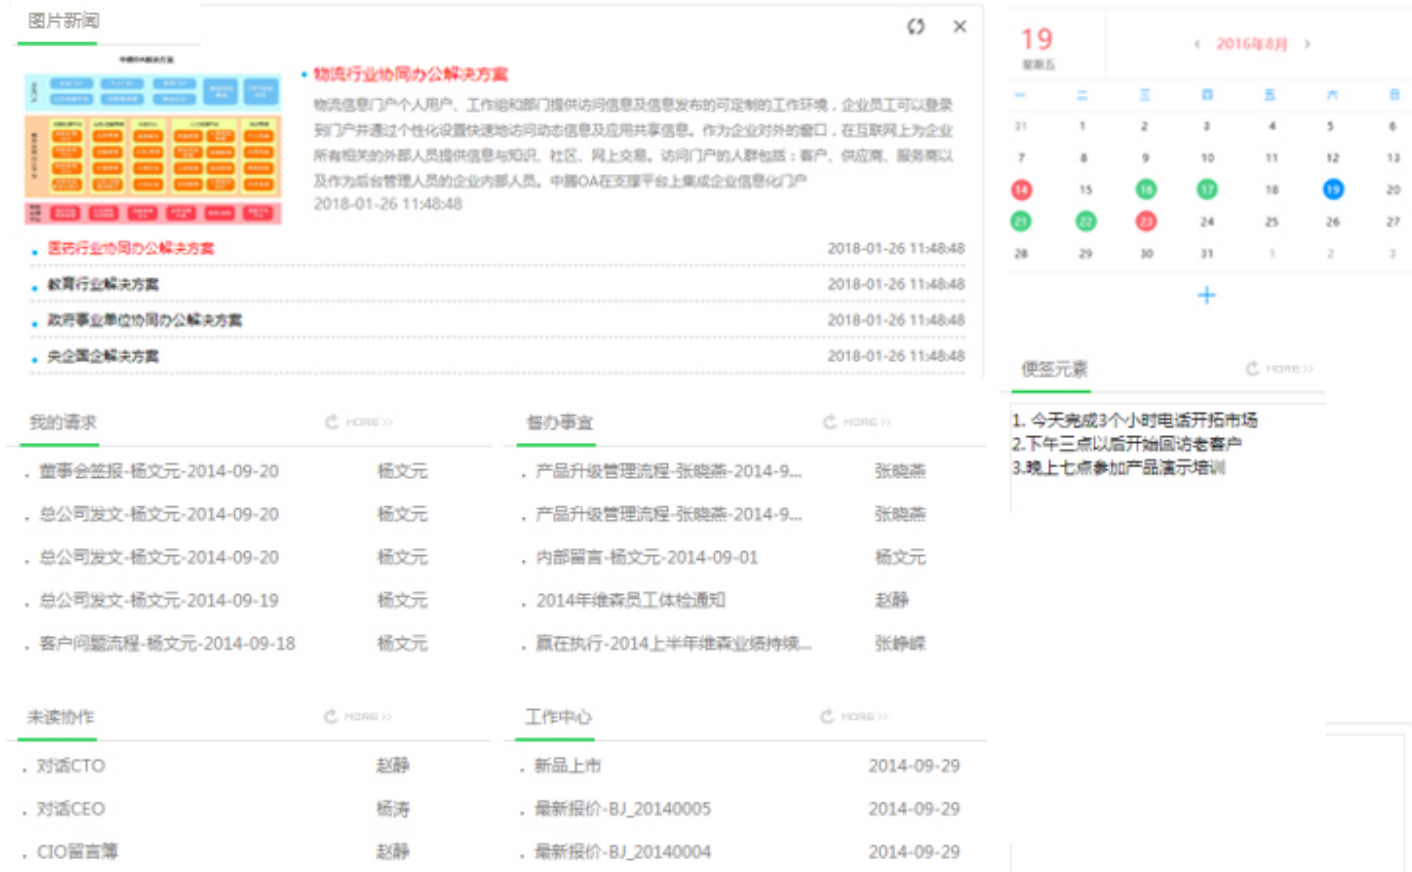This screenshot has height=872, width=1412.
Task: Open MORE link in 督办事宜 panel
Action: (x=867, y=422)
